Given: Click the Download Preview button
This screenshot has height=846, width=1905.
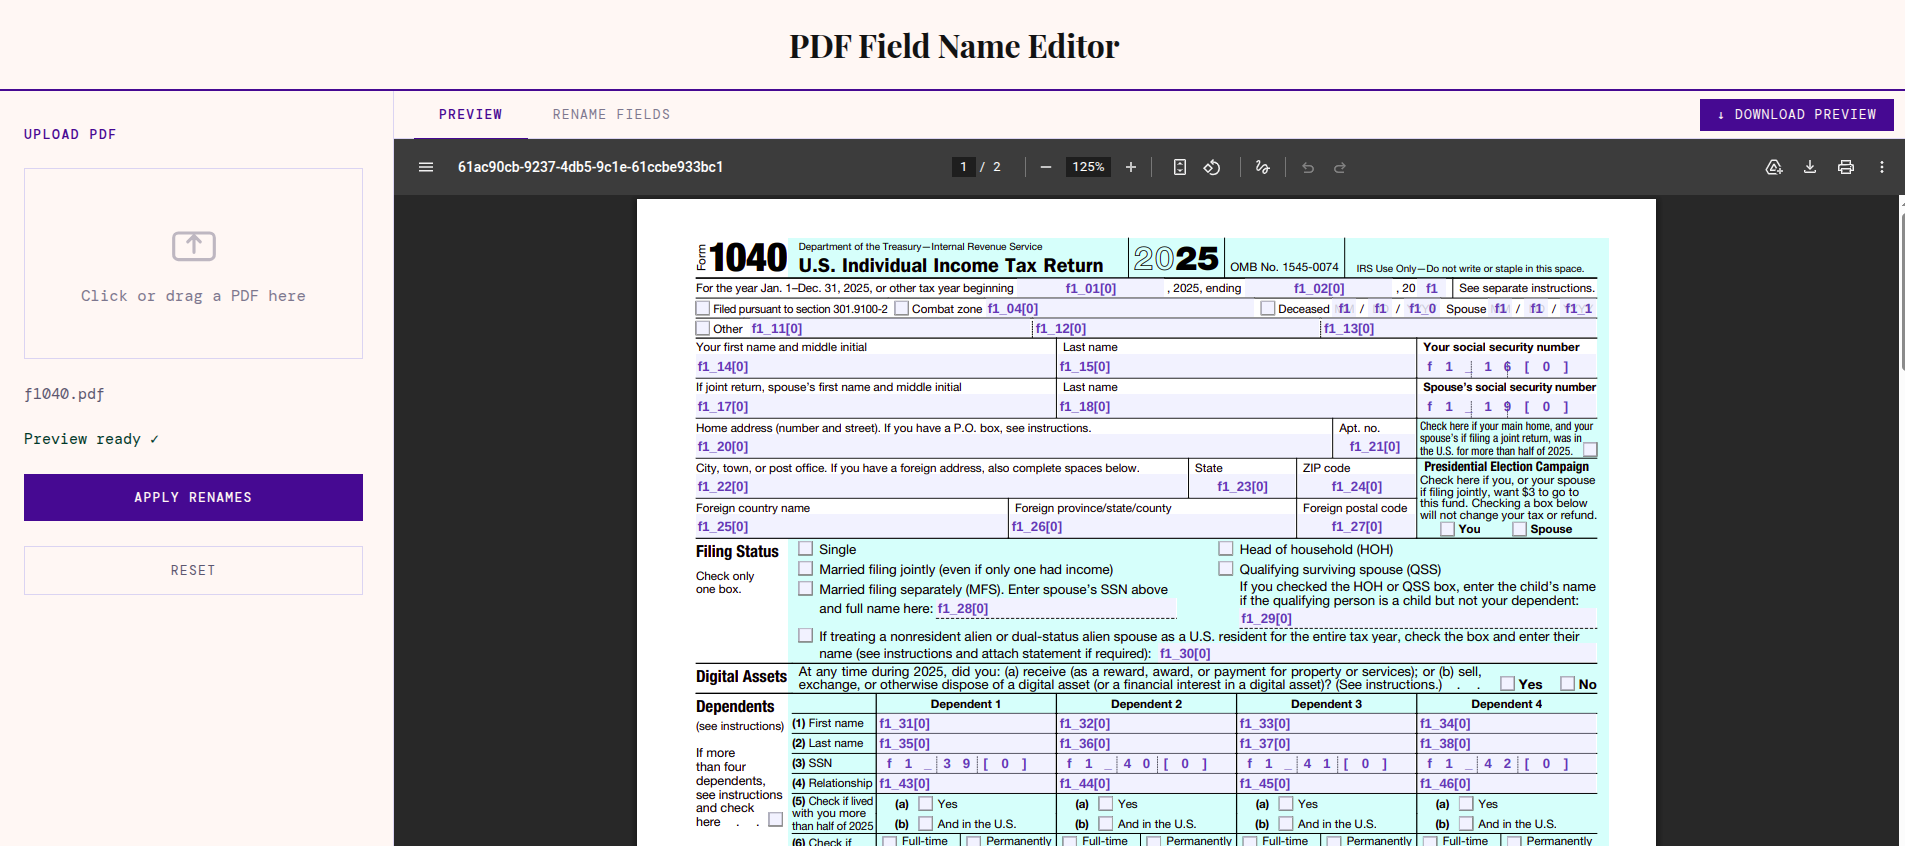Looking at the screenshot, I should pyautogui.click(x=1797, y=115).
